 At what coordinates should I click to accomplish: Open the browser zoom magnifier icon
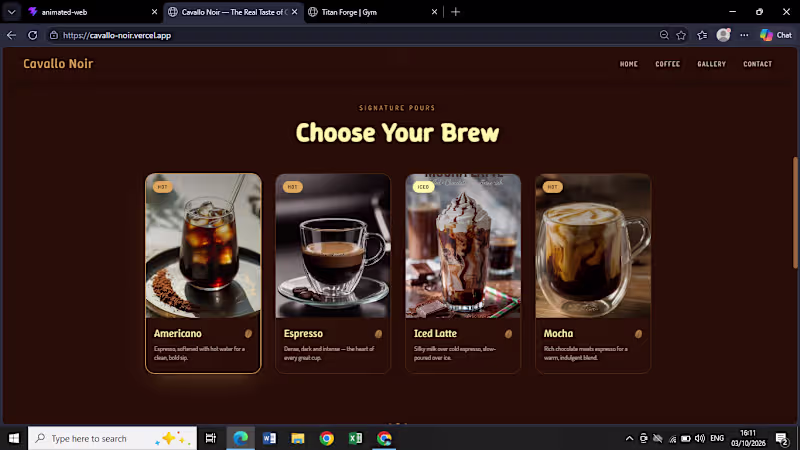(x=664, y=35)
